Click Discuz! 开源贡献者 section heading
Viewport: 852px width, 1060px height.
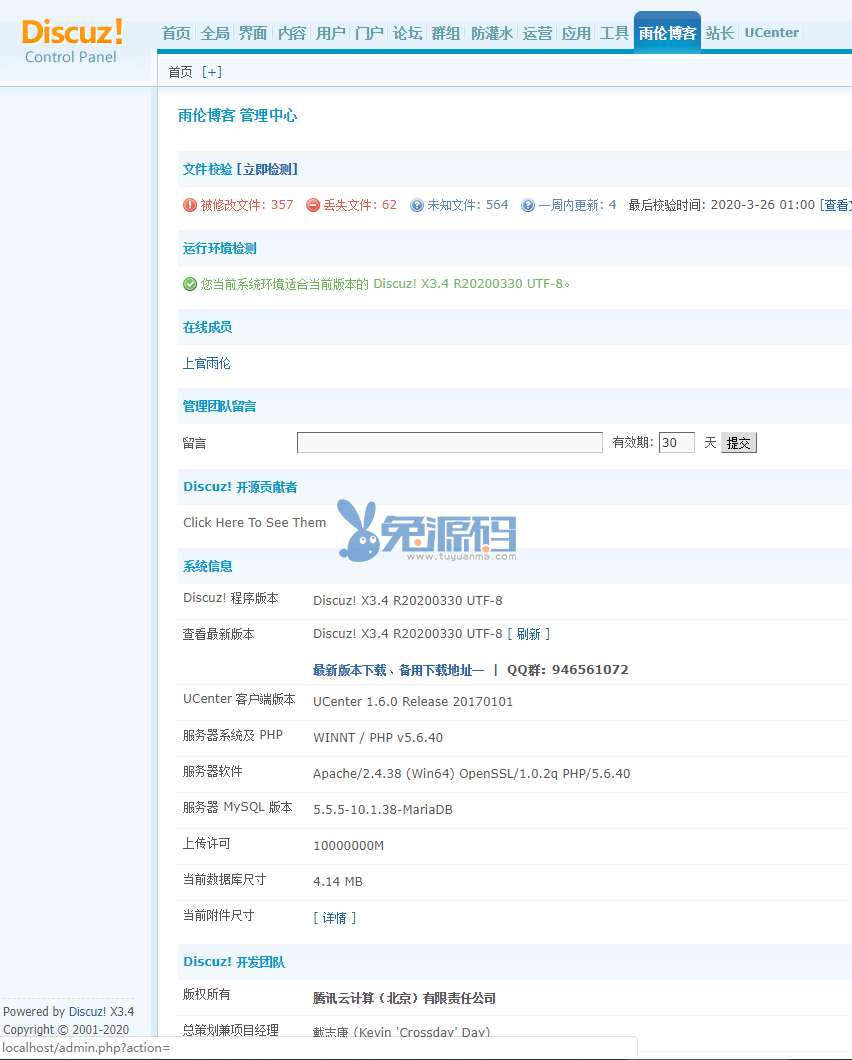click(x=240, y=487)
